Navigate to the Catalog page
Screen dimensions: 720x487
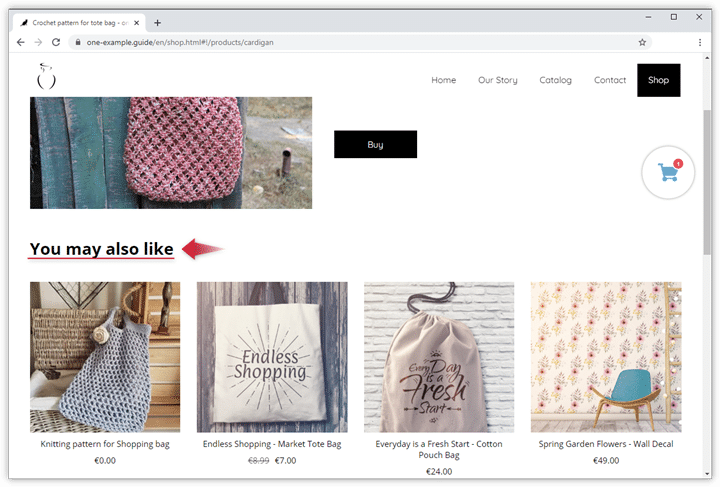(x=555, y=80)
